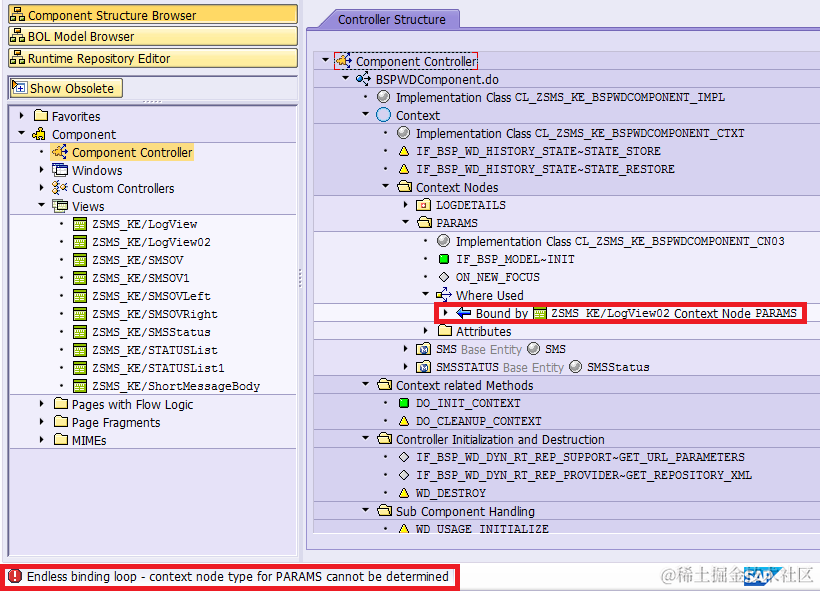Click the Context circle icon
Screen dimensions: 820x591
383,115
